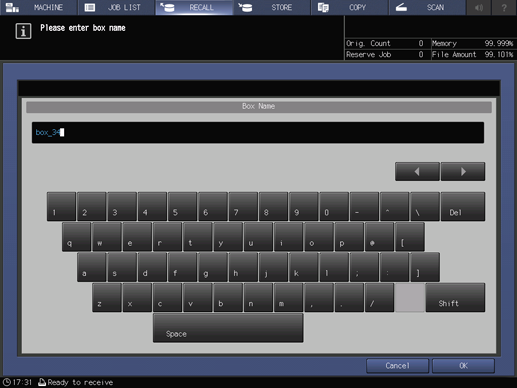
Task: Select the STORE tab
Action: click(272, 7)
